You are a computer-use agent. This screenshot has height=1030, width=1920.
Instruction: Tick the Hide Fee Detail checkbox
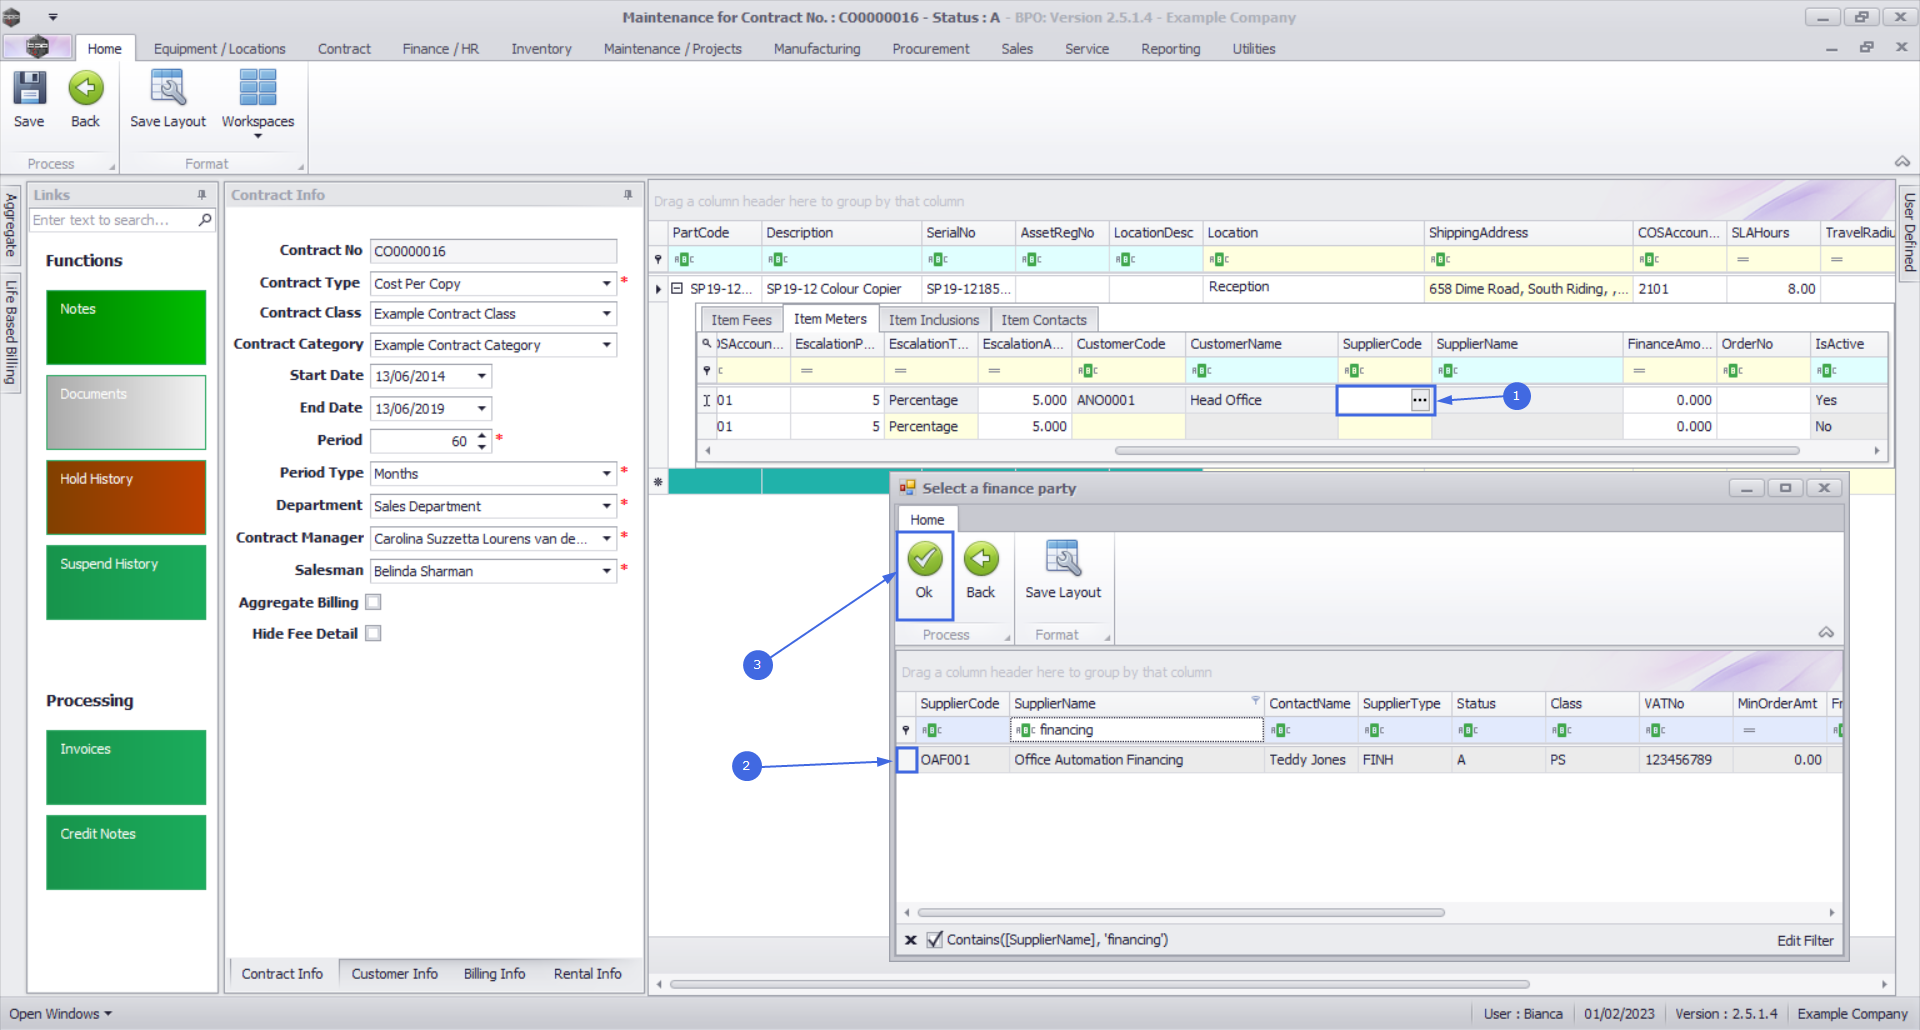373,634
